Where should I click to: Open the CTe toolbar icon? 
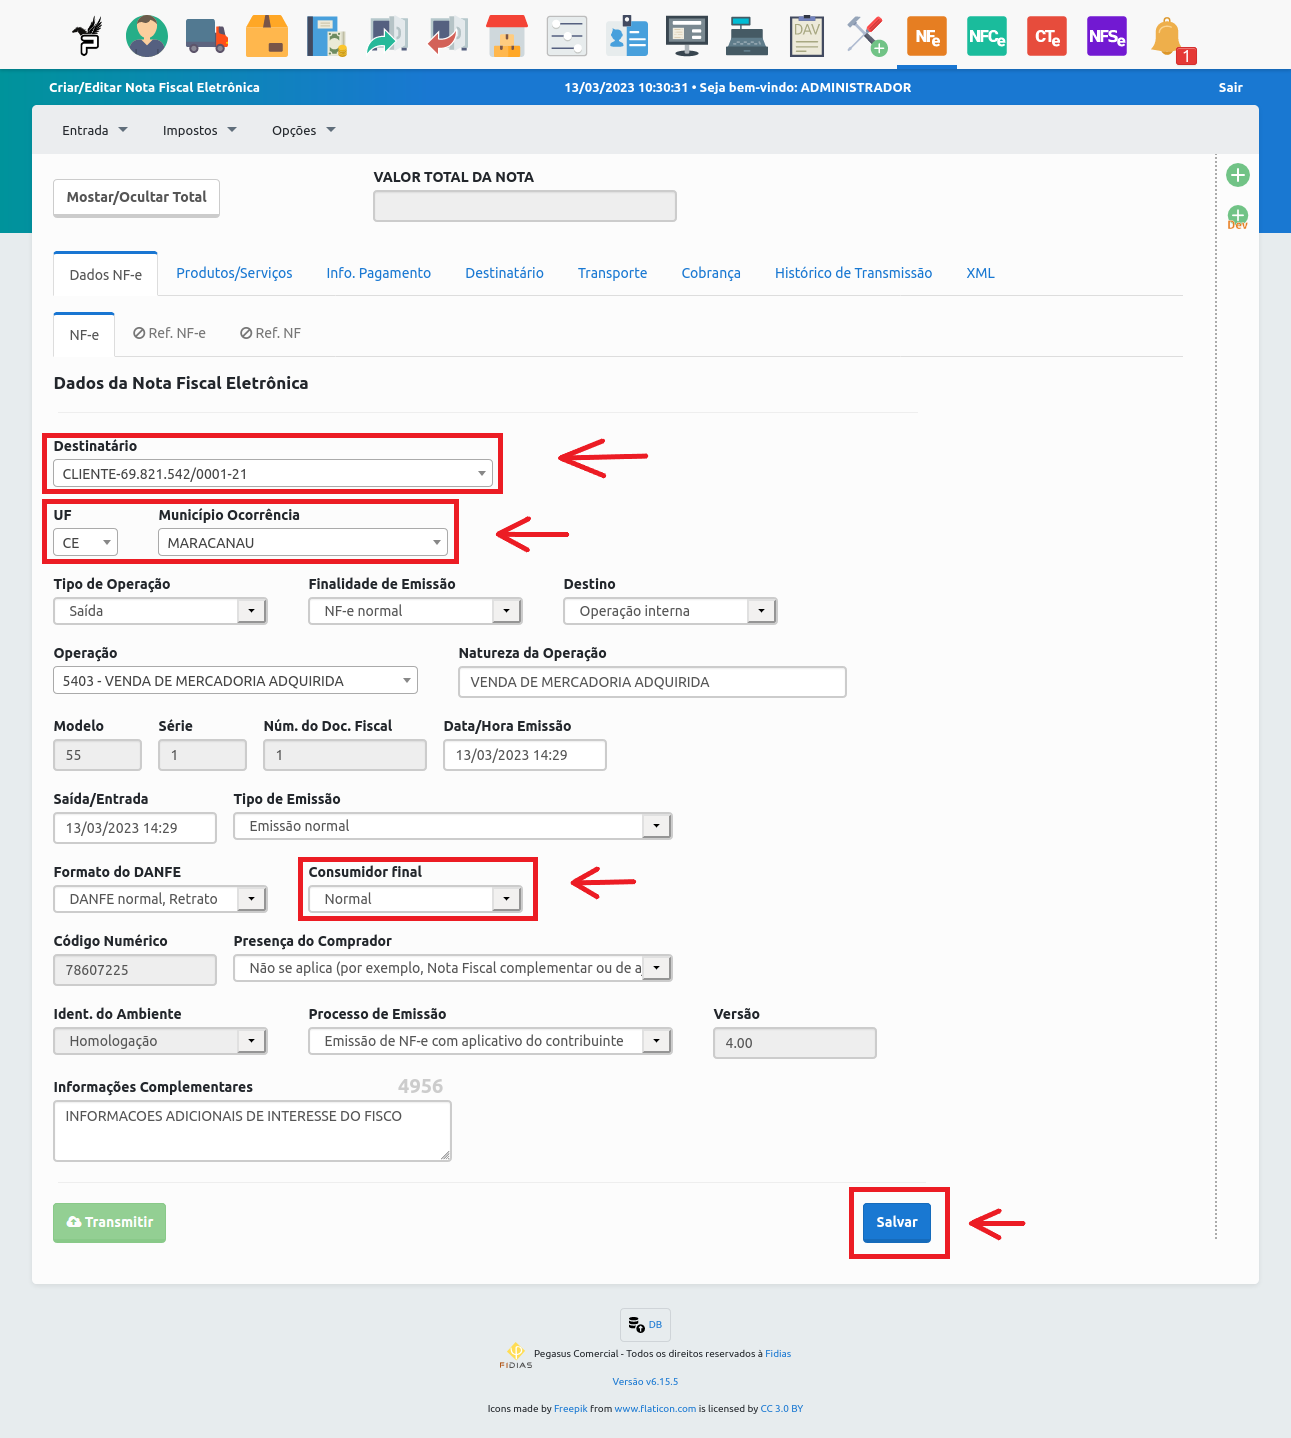pyautogui.click(x=1047, y=36)
